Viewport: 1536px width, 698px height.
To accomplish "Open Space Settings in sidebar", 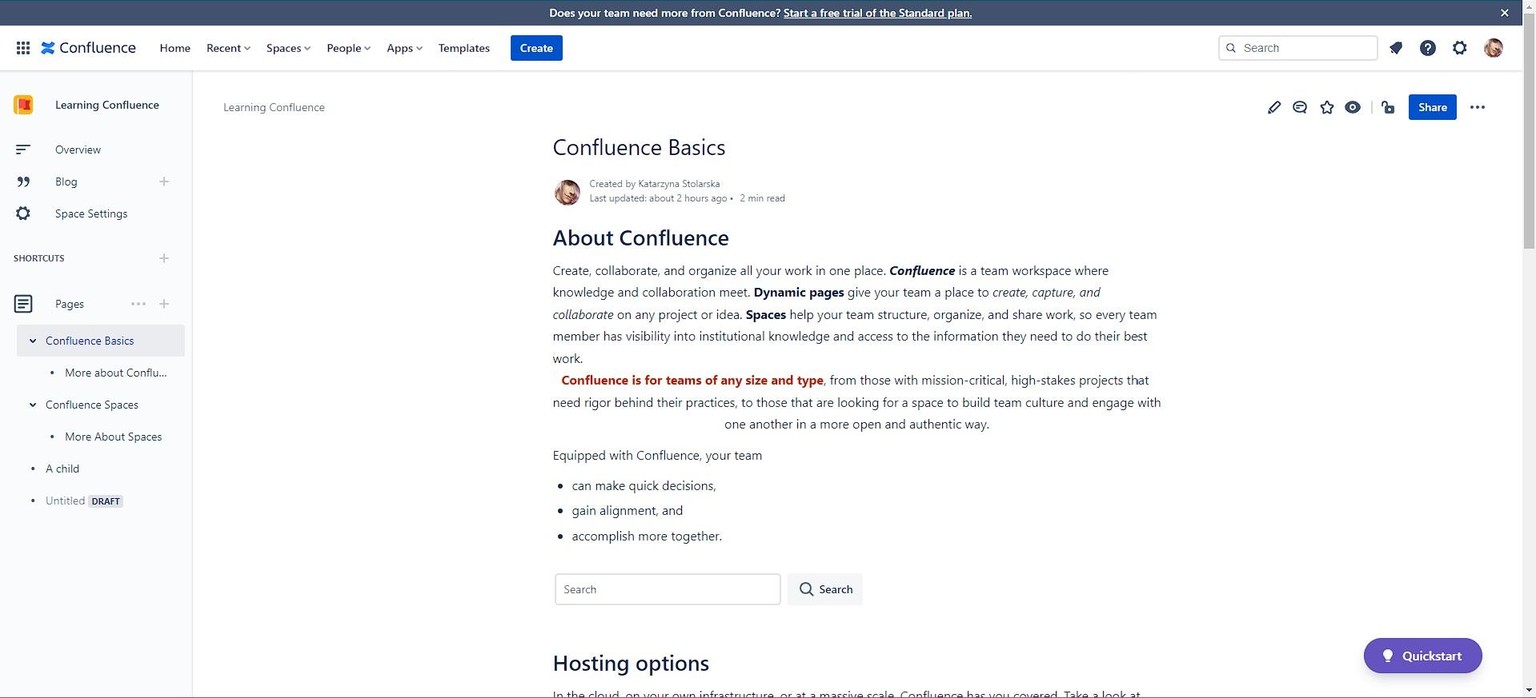I will tap(91, 214).
